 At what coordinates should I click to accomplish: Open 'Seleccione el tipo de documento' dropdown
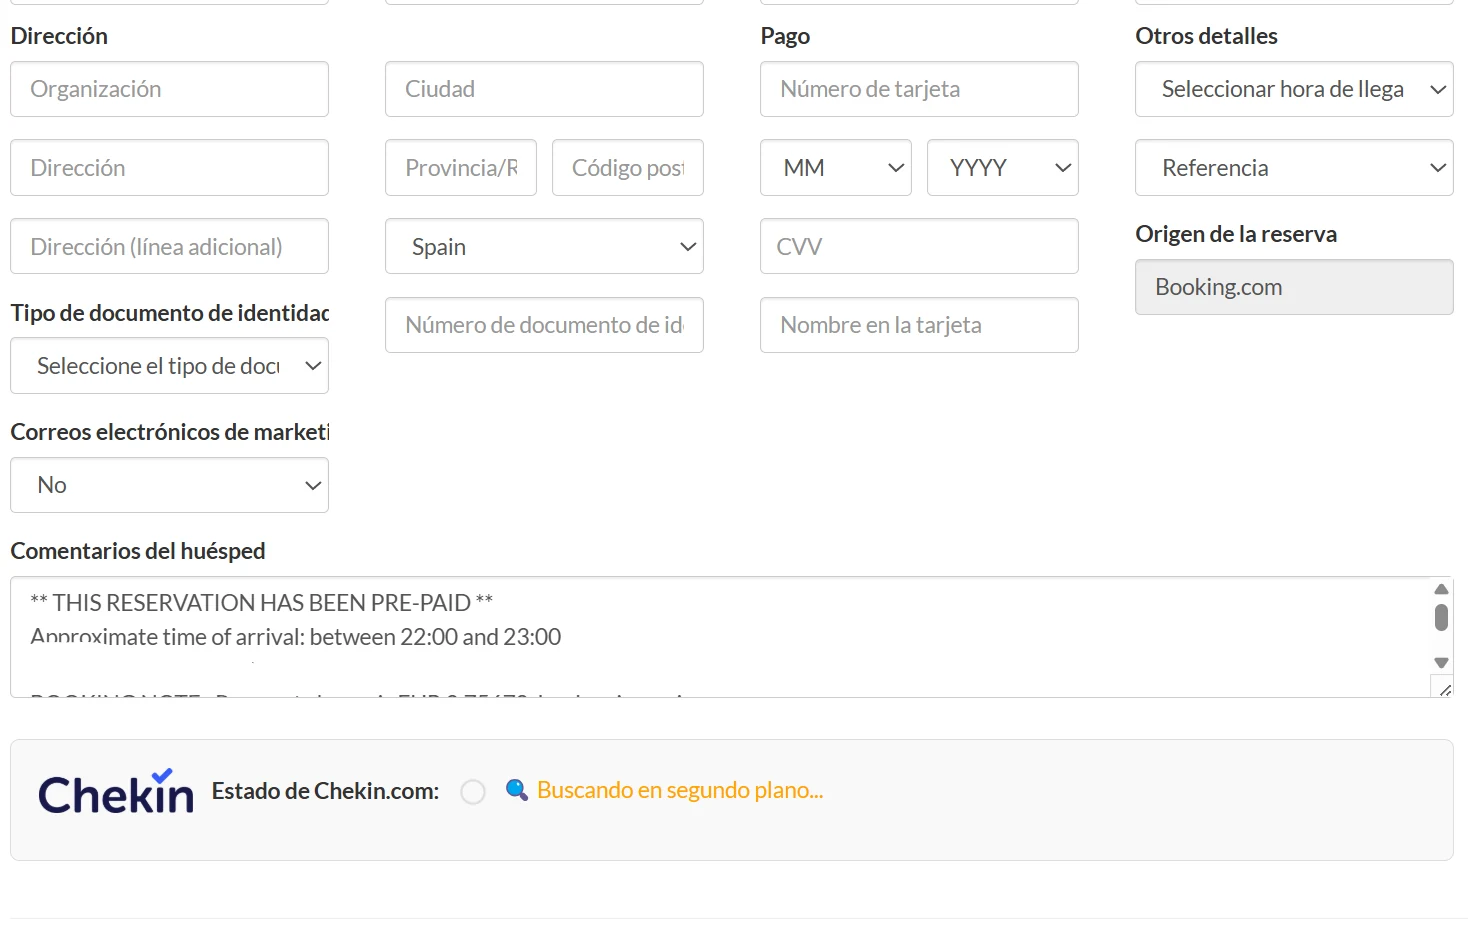(169, 366)
